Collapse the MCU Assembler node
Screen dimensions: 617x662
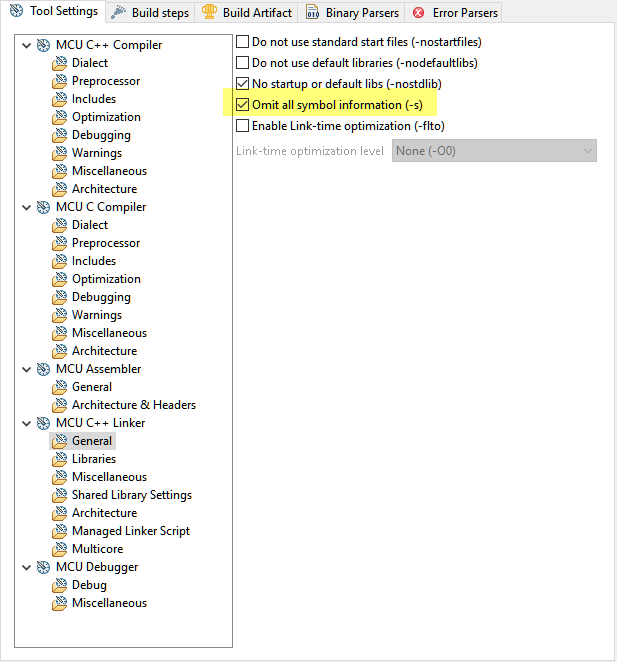pyautogui.click(x=27, y=369)
